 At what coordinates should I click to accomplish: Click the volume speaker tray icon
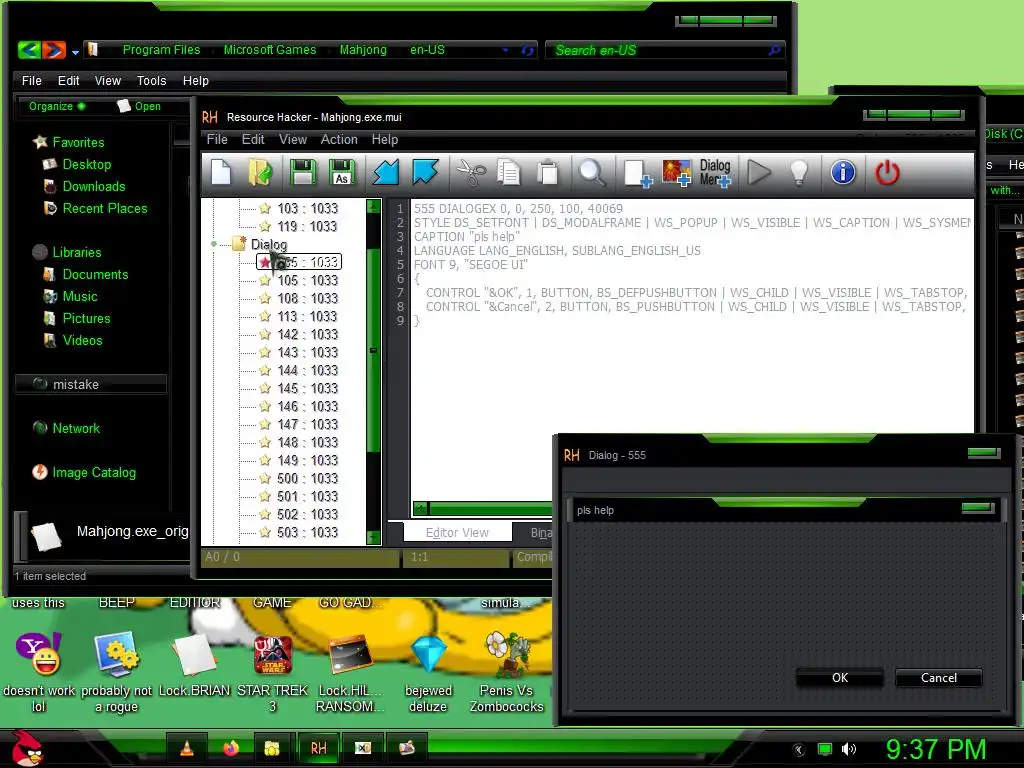pos(849,749)
